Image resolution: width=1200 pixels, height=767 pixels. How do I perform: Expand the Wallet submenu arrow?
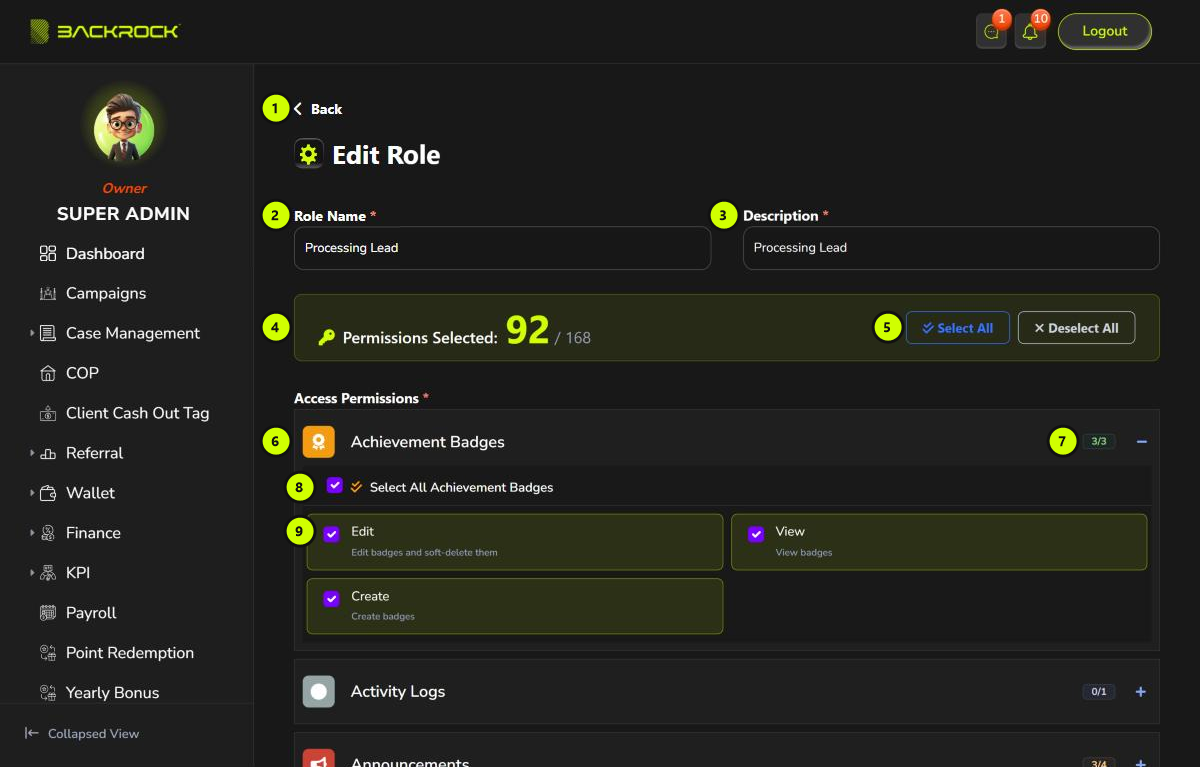[32, 493]
